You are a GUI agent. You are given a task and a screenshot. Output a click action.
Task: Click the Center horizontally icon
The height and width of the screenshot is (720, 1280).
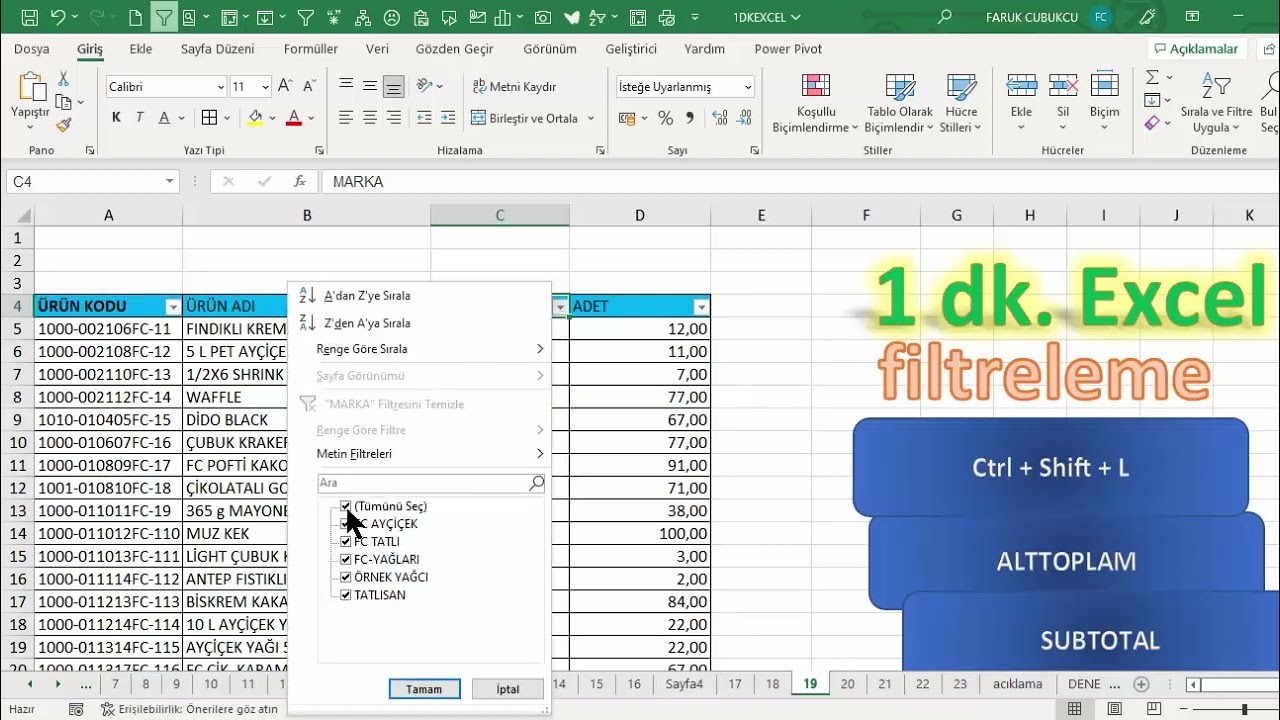point(370,118)
